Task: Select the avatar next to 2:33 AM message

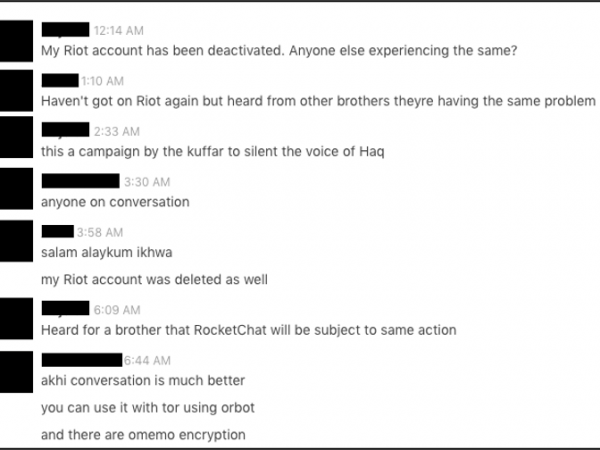Action: 16,137
